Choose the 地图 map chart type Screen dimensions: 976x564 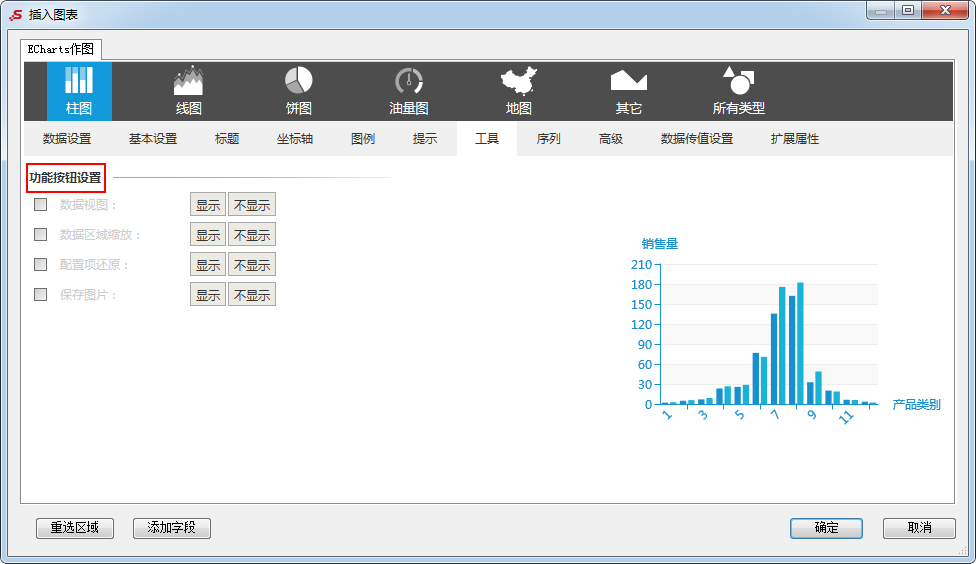[518, 91]
